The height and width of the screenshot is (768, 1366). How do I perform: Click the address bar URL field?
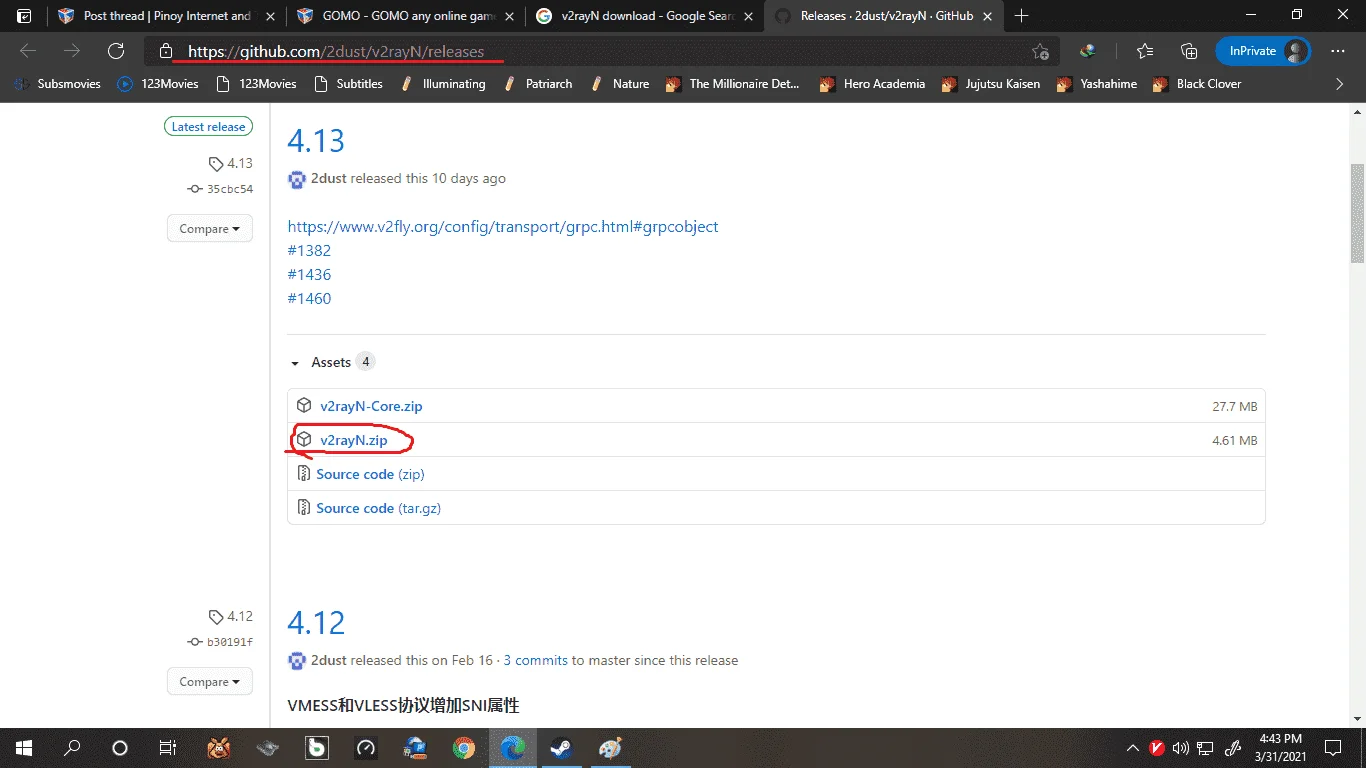coord(600,51)
